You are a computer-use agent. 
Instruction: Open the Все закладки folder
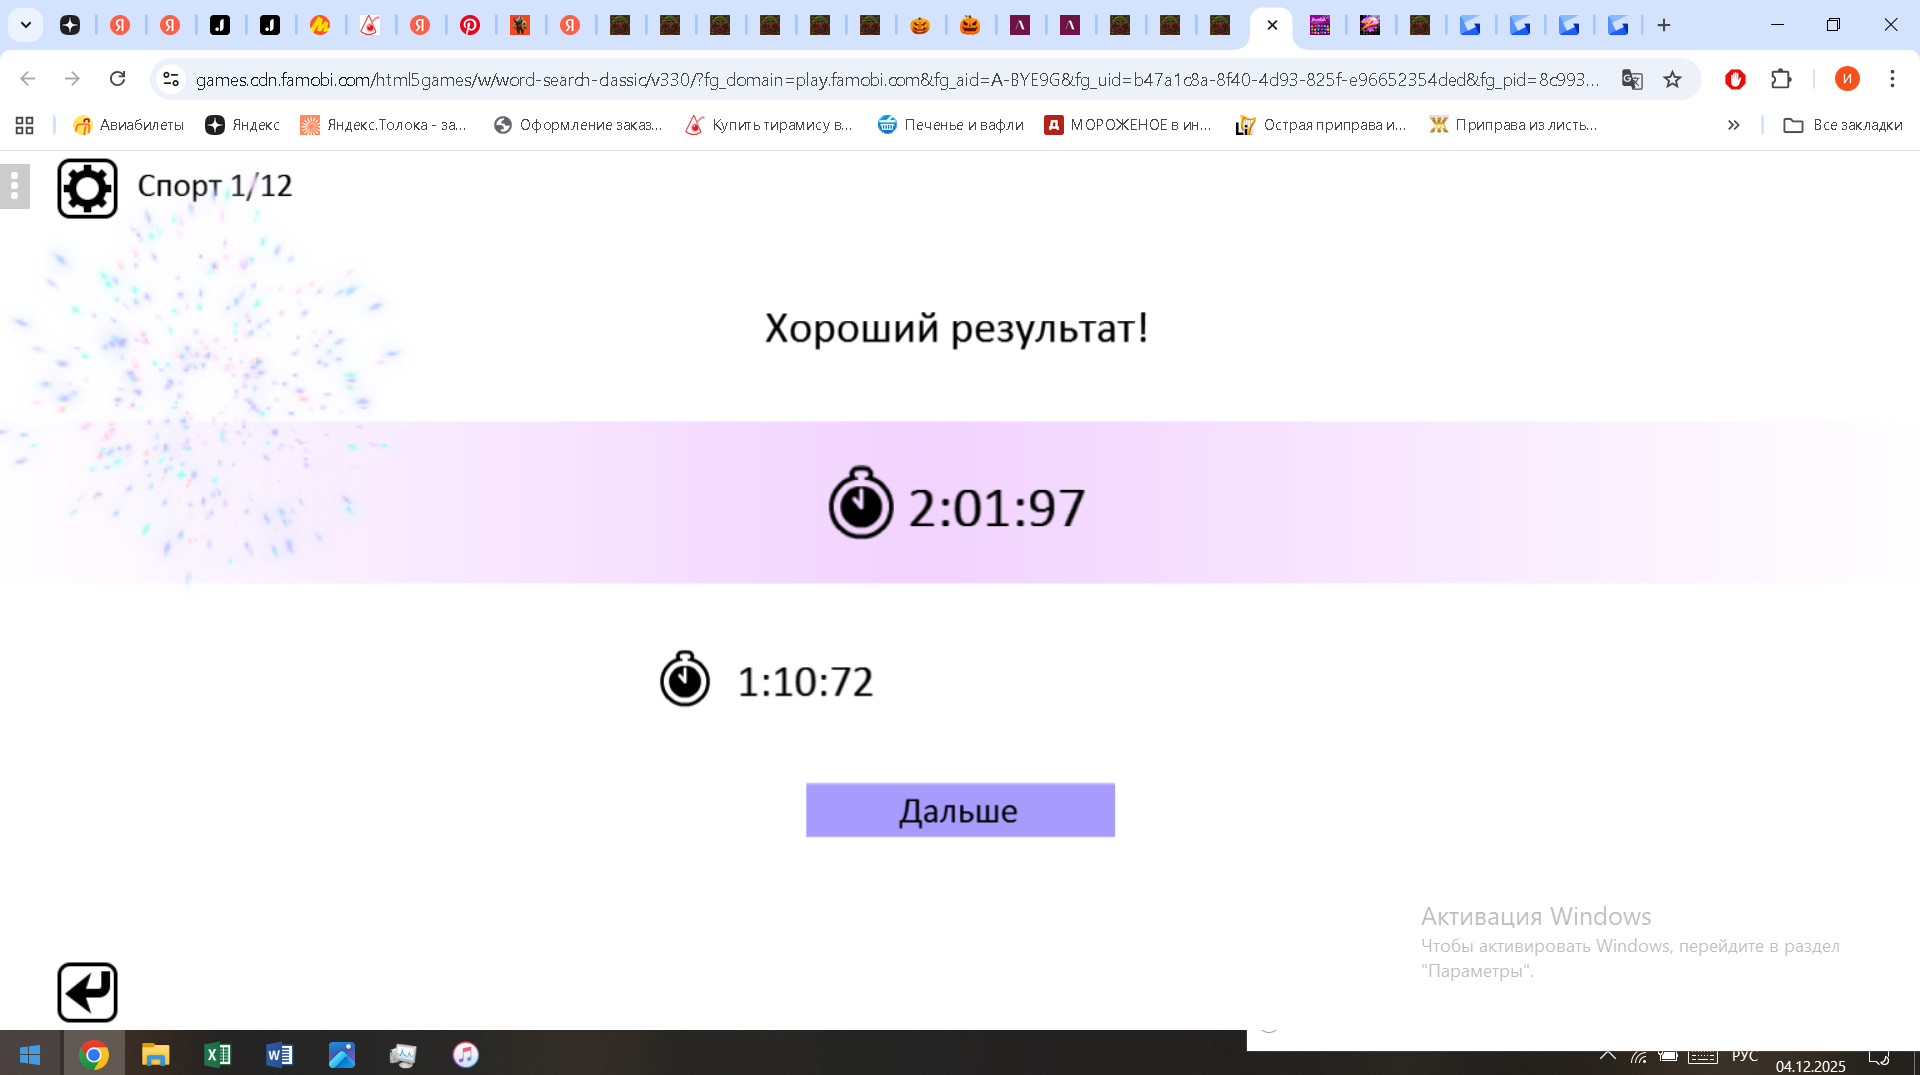1843,125
